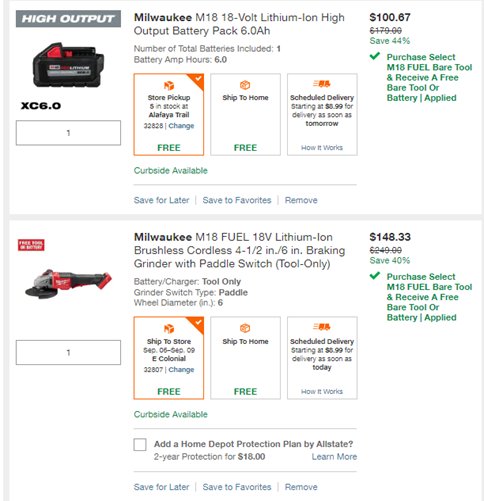Check the Allstate Protection Plan checkbox

(x=140, y=444)
